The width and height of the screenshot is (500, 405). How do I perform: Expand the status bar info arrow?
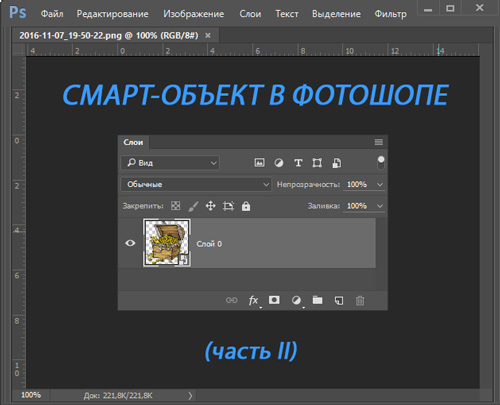[190, 396]
